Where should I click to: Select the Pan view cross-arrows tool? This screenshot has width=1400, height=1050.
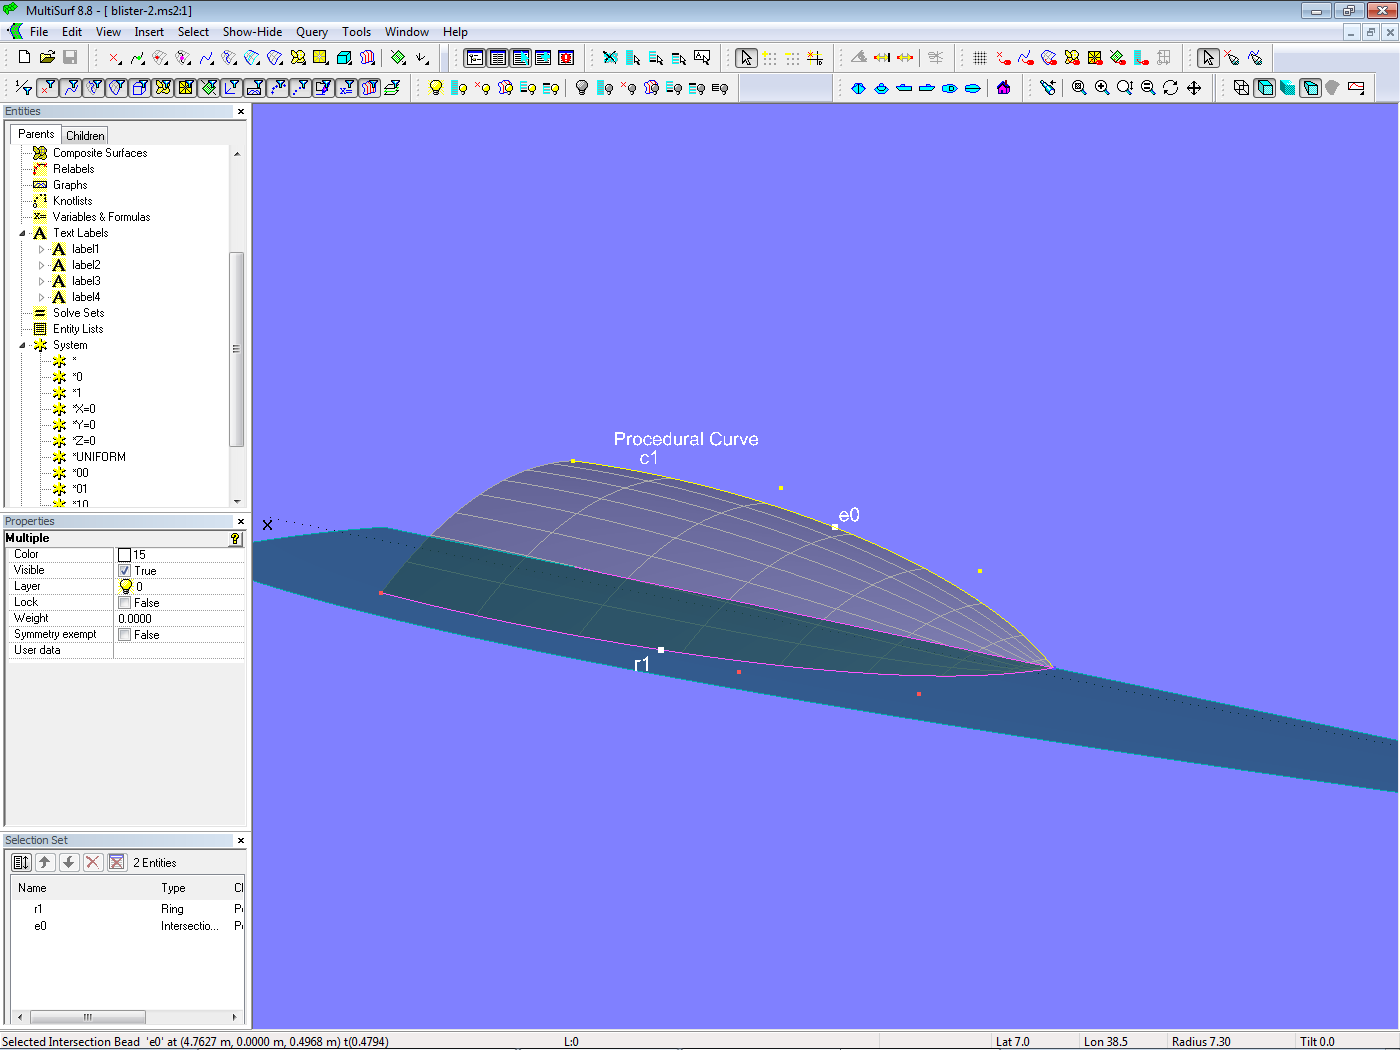(1194, 88)
